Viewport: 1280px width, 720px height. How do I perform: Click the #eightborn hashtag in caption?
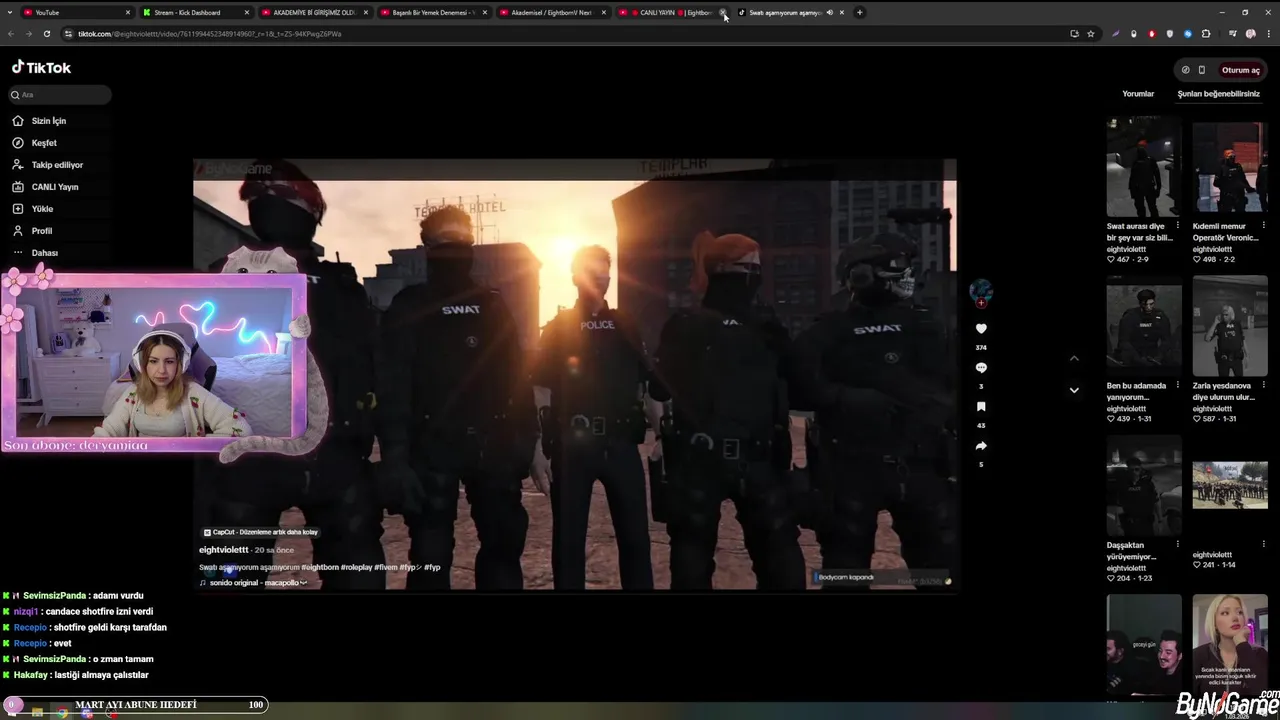tap(320, 567)
